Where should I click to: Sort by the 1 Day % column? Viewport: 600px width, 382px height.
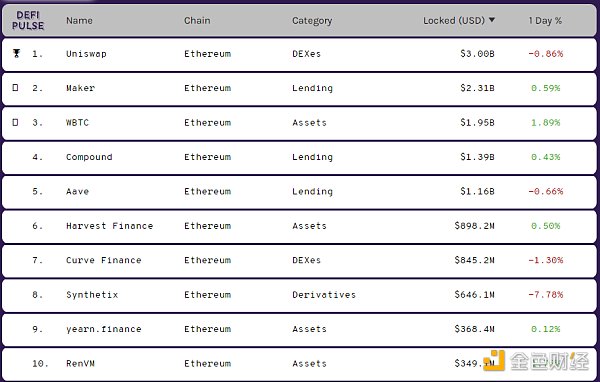click(x=545, y=20)
